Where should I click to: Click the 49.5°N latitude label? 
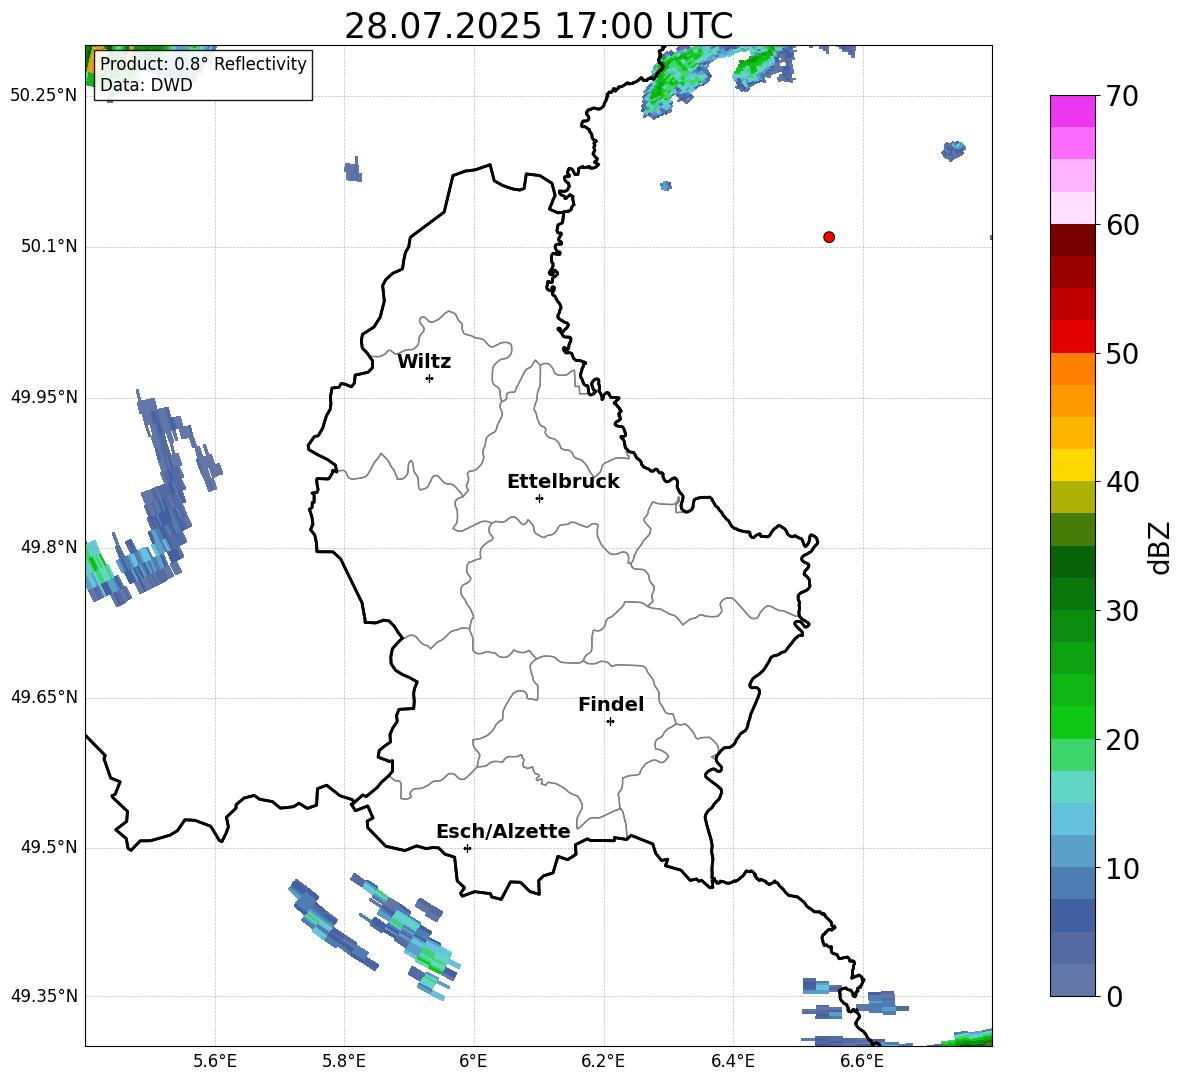(48, 848)
